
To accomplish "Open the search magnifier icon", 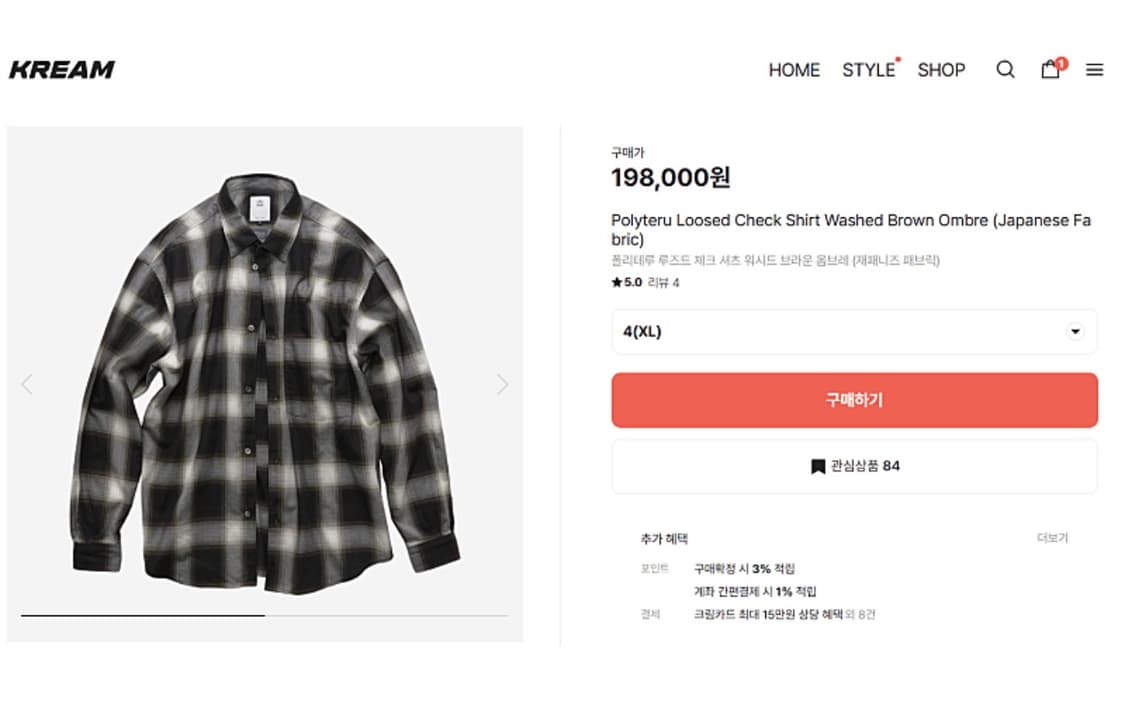I will pos(1005,69).
